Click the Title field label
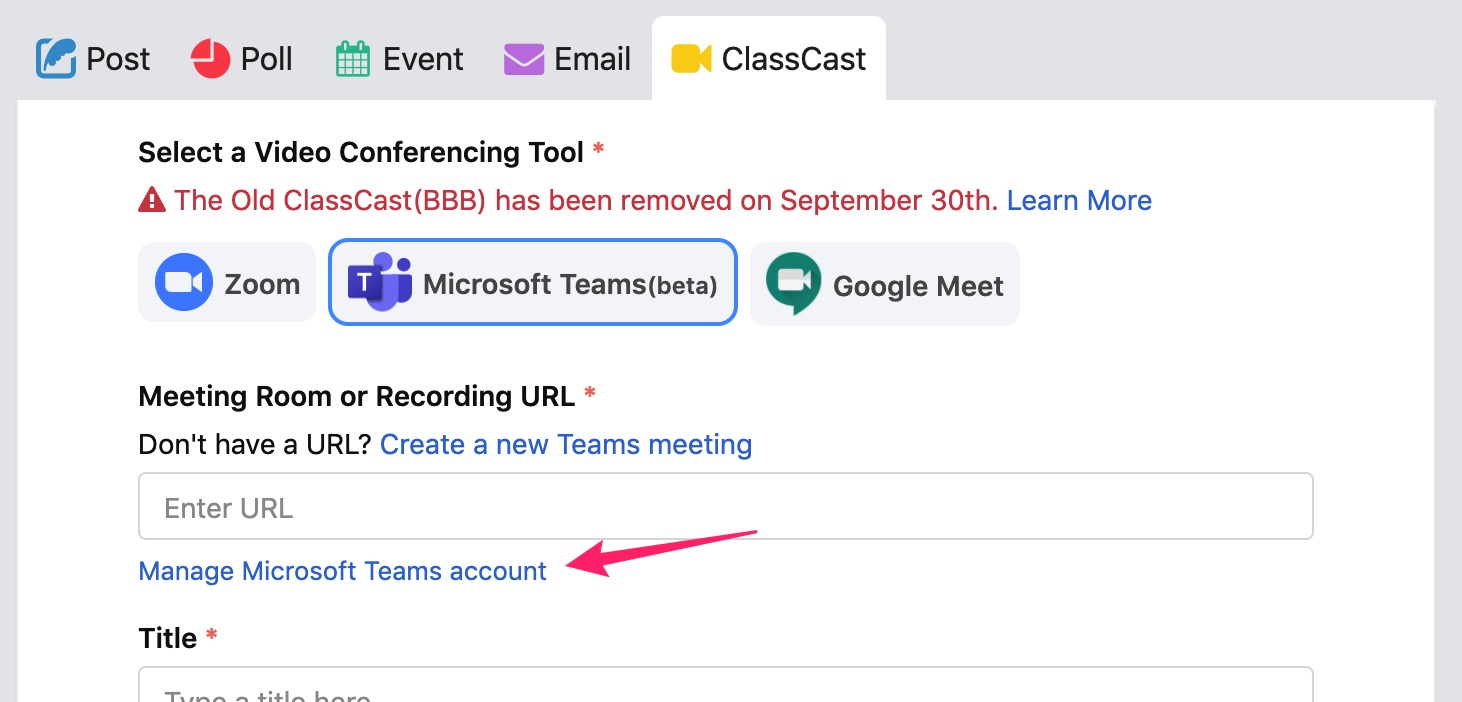 point(168,638)
